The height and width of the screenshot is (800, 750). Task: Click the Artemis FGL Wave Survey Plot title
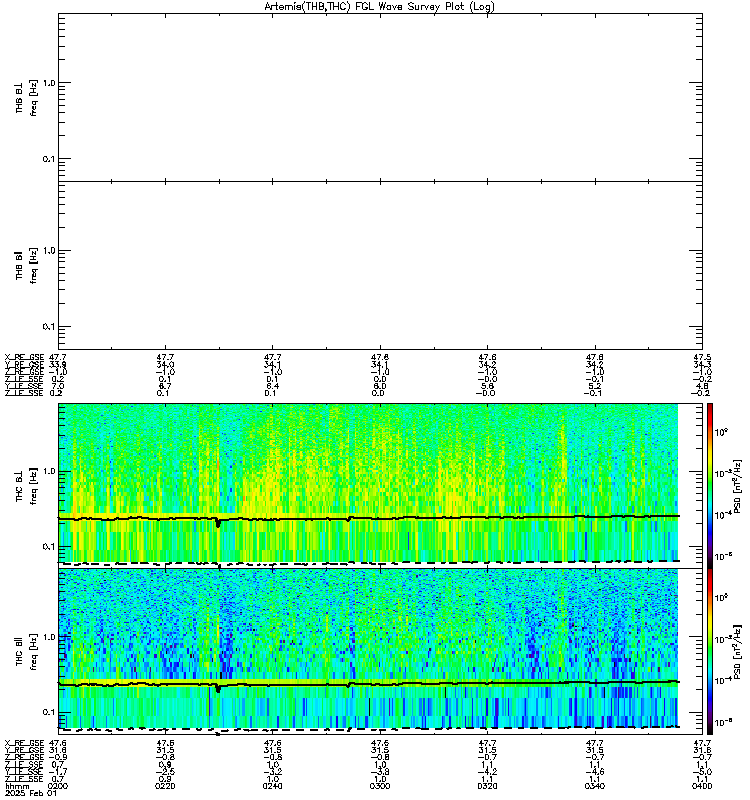[x=379, y=7]
